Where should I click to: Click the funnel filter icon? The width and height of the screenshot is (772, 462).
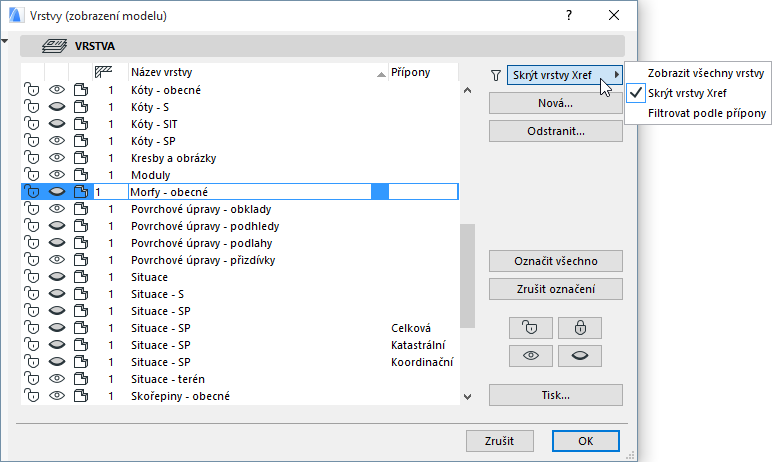point(495,75)
